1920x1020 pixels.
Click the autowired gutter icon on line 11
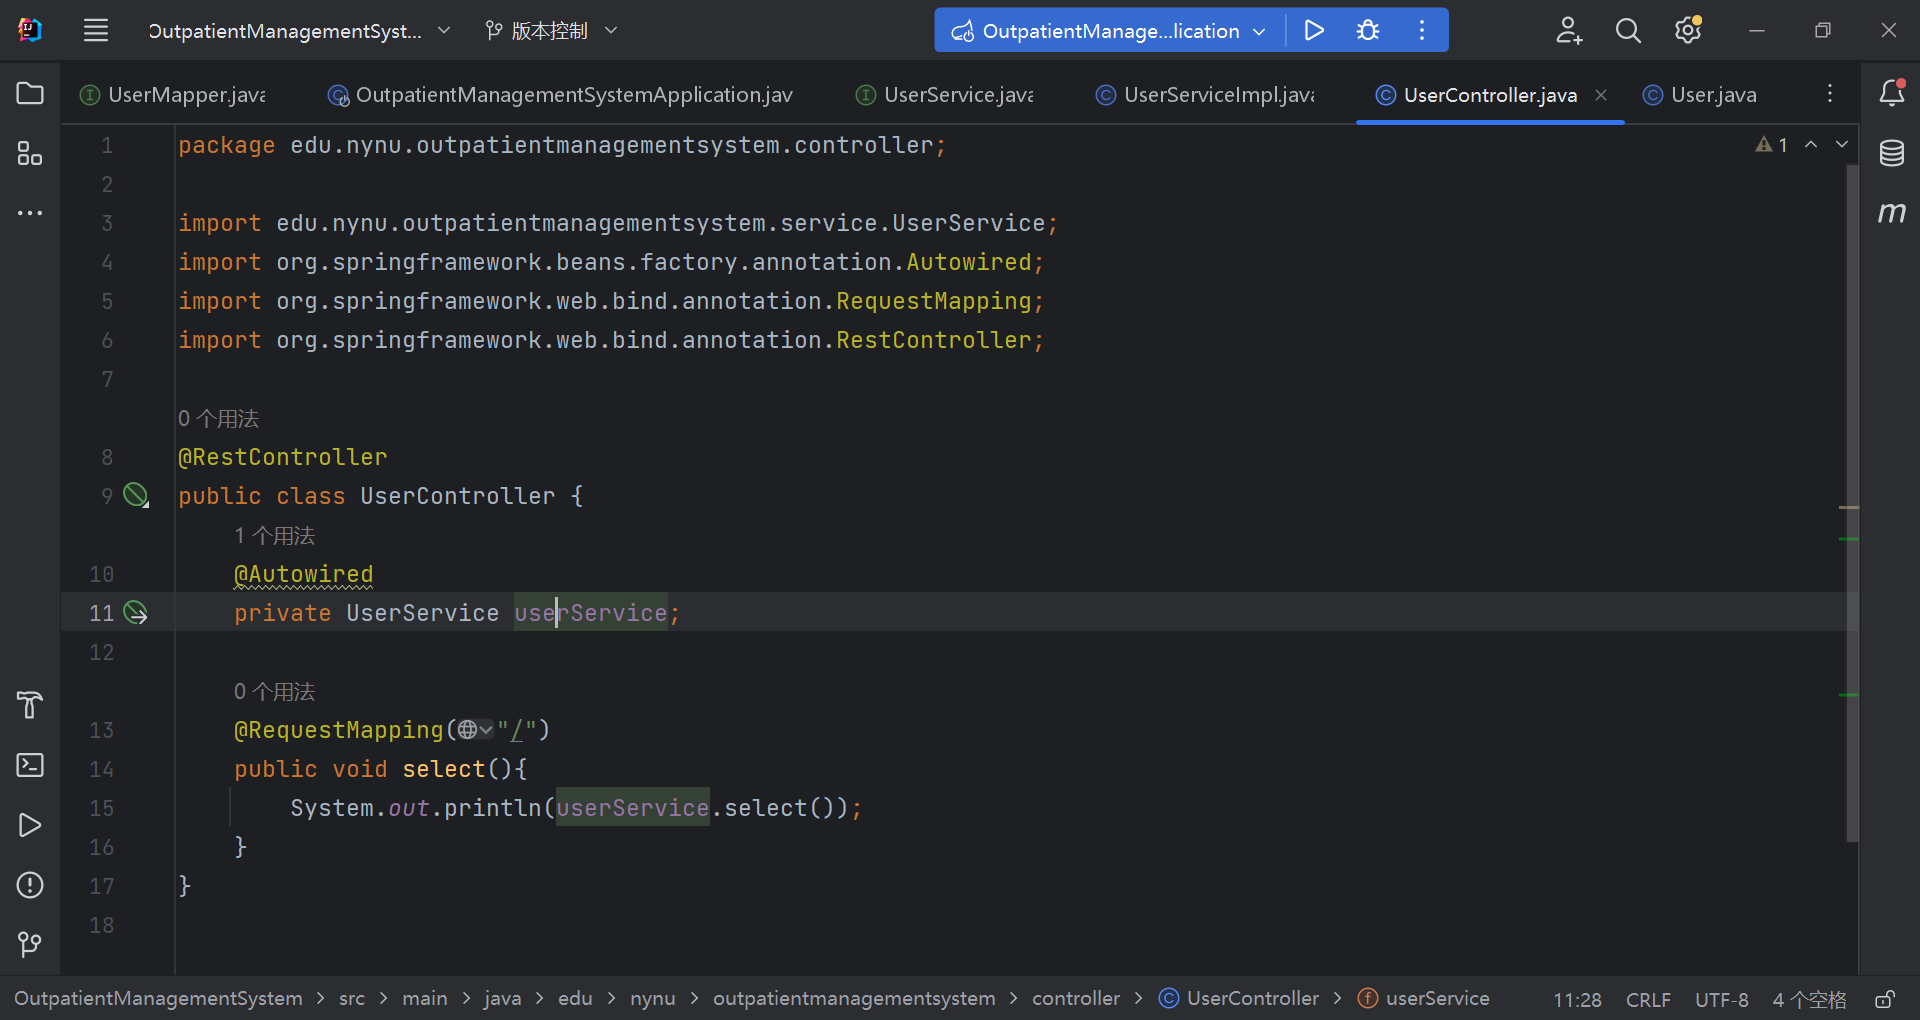136,612
